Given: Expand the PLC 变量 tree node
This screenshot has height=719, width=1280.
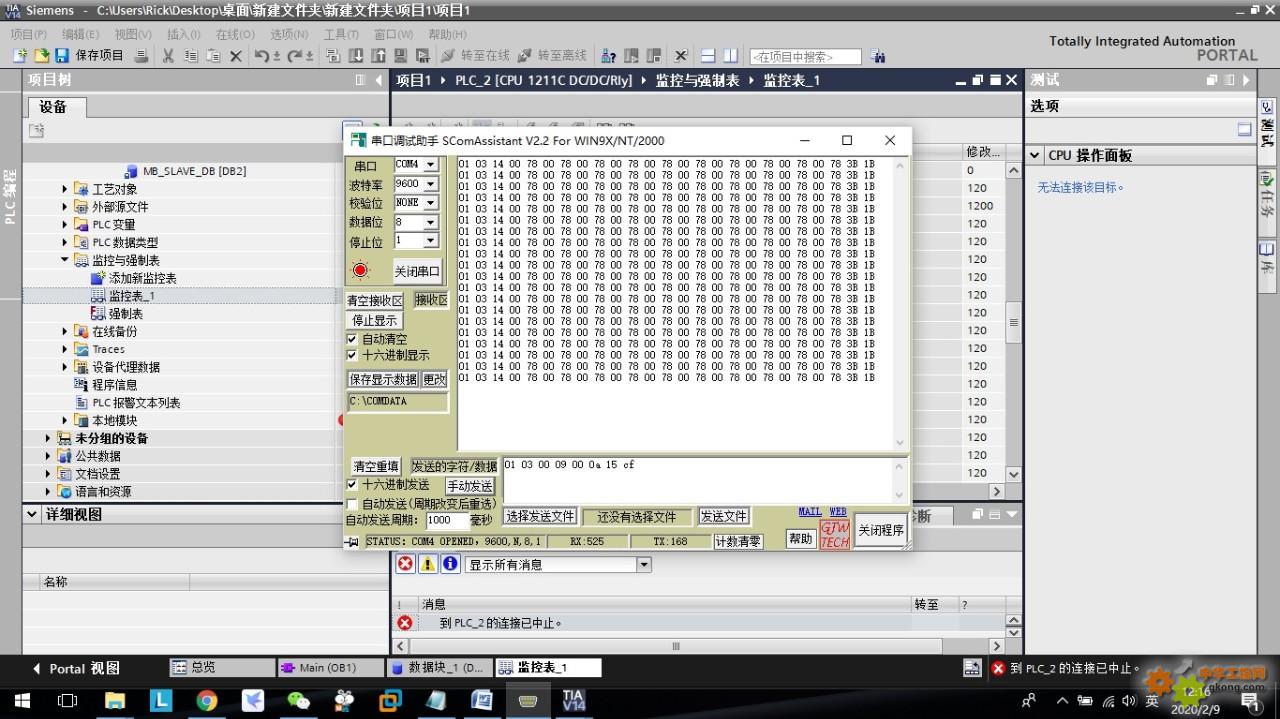Looking at the screenshot, I should coord(66,225).
